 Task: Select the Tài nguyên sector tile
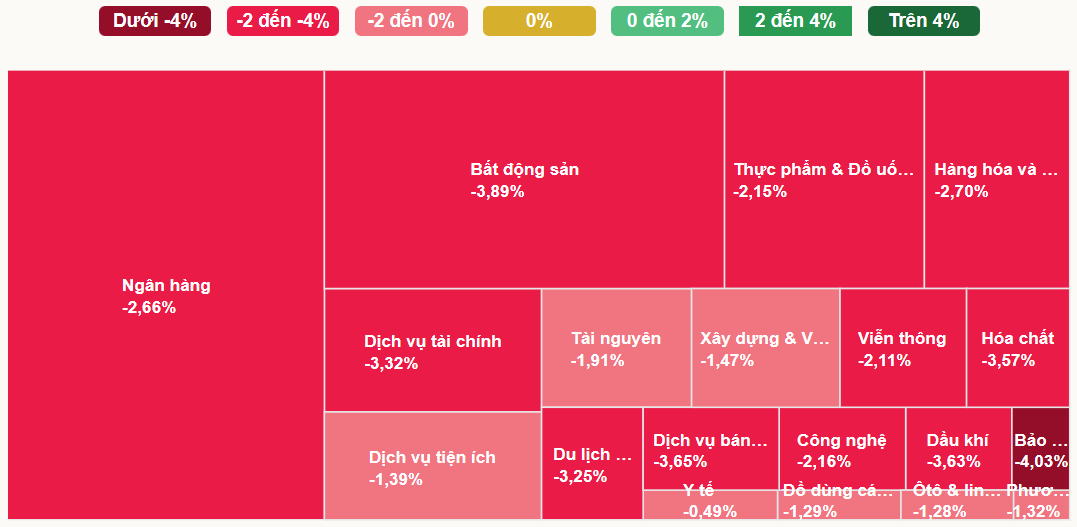coord(616,348)
